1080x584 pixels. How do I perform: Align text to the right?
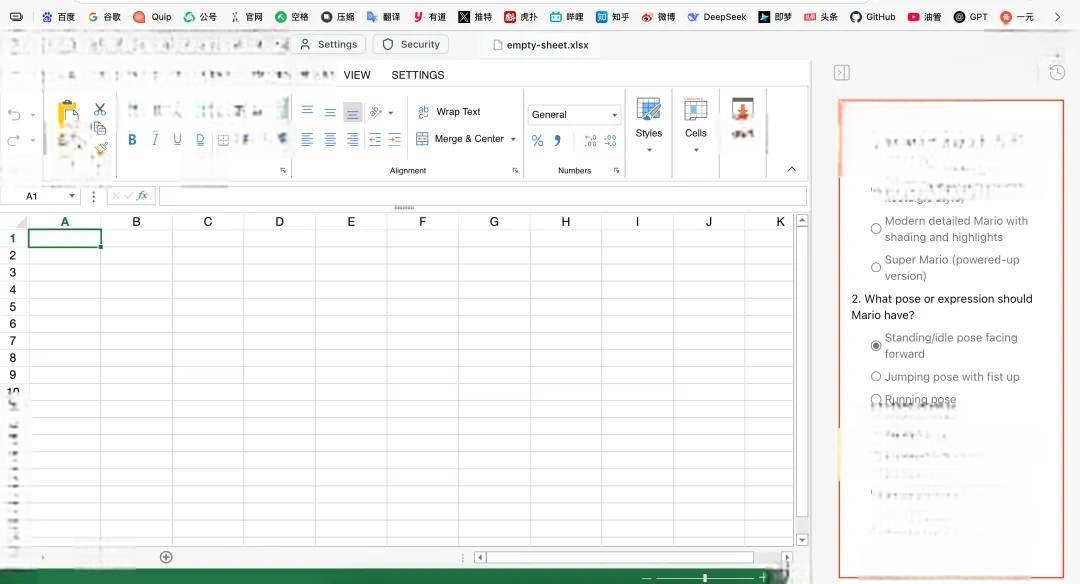[353, 140]
